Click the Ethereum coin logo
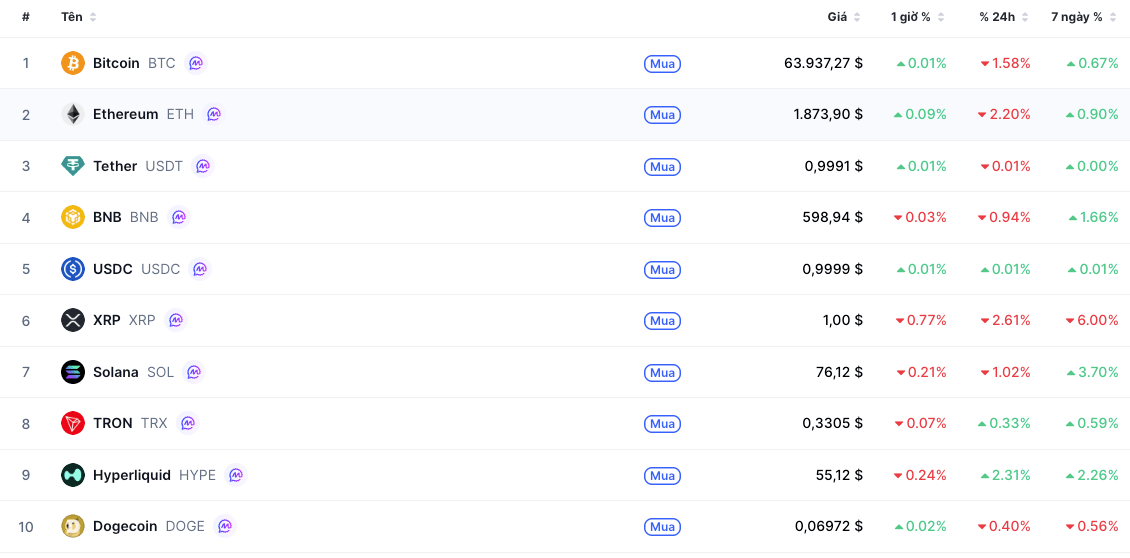Screen dimensions: 1130x558 point(73,115)
